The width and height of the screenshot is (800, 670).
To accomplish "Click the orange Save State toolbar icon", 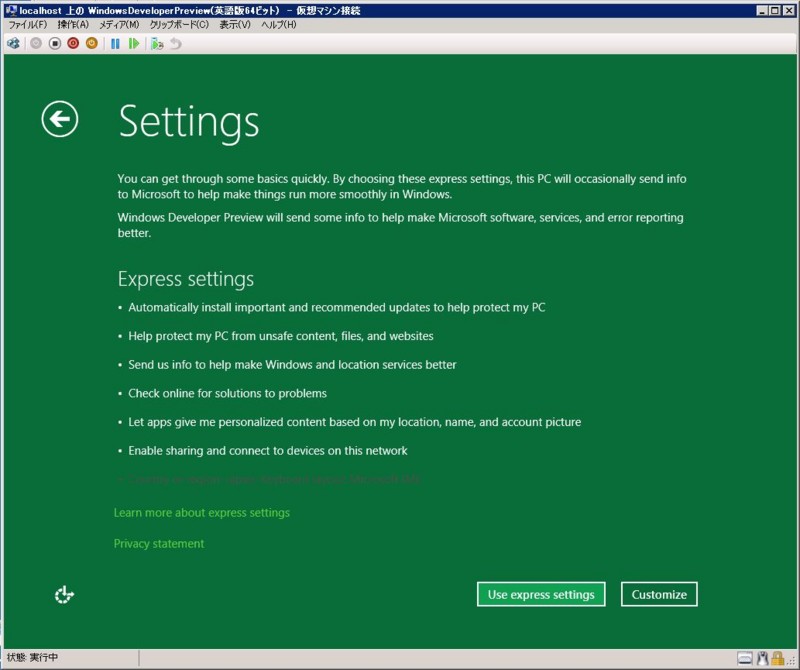I will tap(92, 44).
